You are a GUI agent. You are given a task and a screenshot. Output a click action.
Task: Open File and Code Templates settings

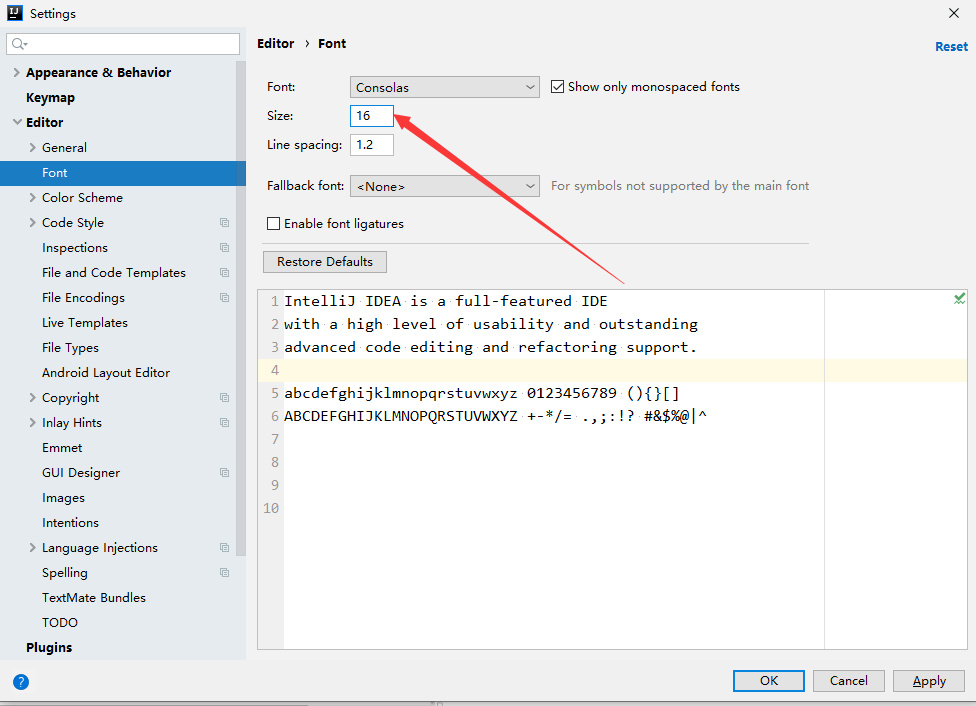tap(114, 273)
